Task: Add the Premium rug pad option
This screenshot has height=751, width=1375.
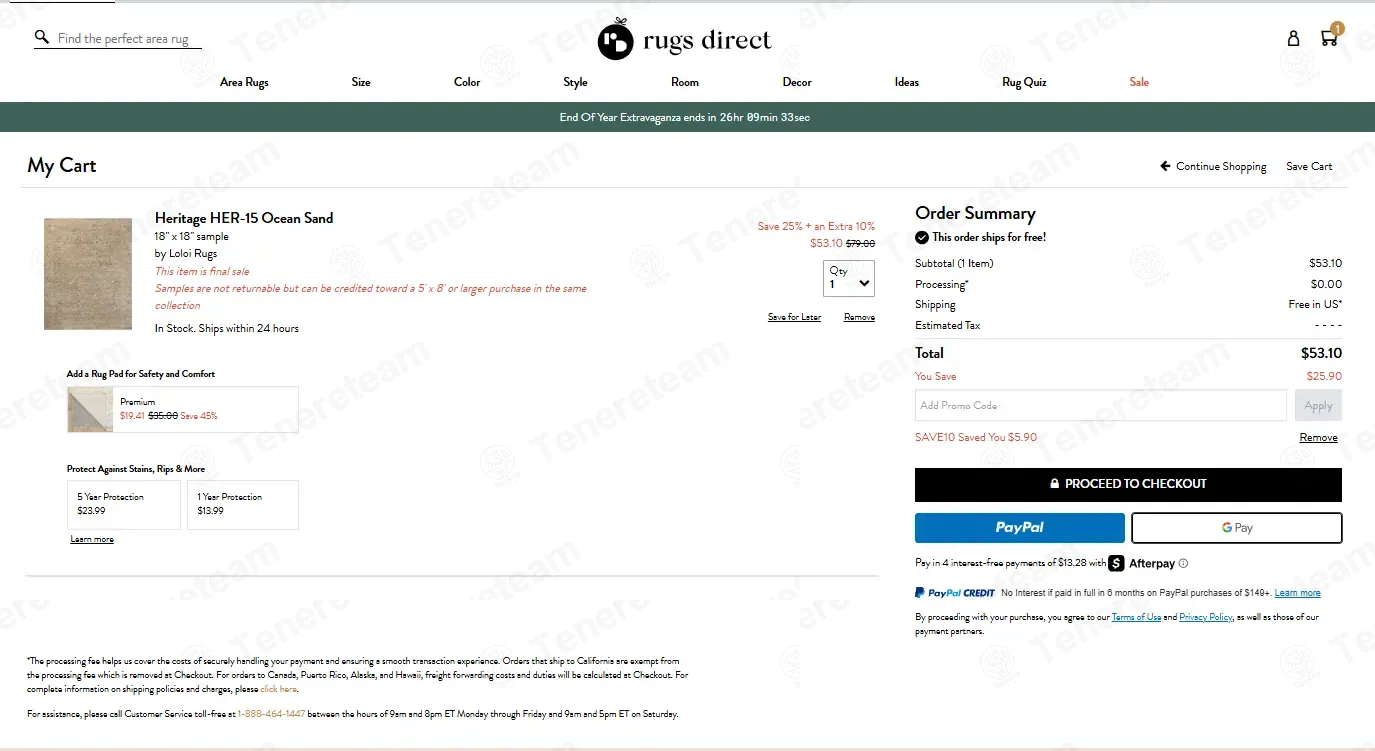Action: pos(183,409)
